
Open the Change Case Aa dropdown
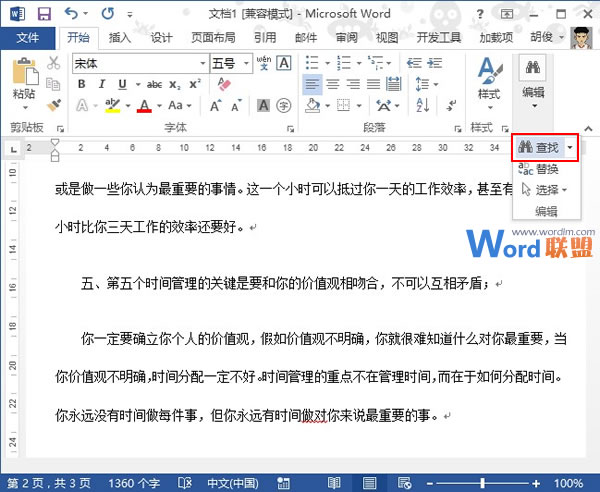click(x=180, y=105)
